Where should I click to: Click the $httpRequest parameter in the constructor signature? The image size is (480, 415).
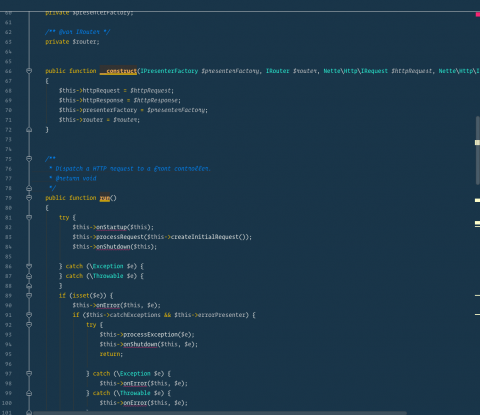pos(412,71)
